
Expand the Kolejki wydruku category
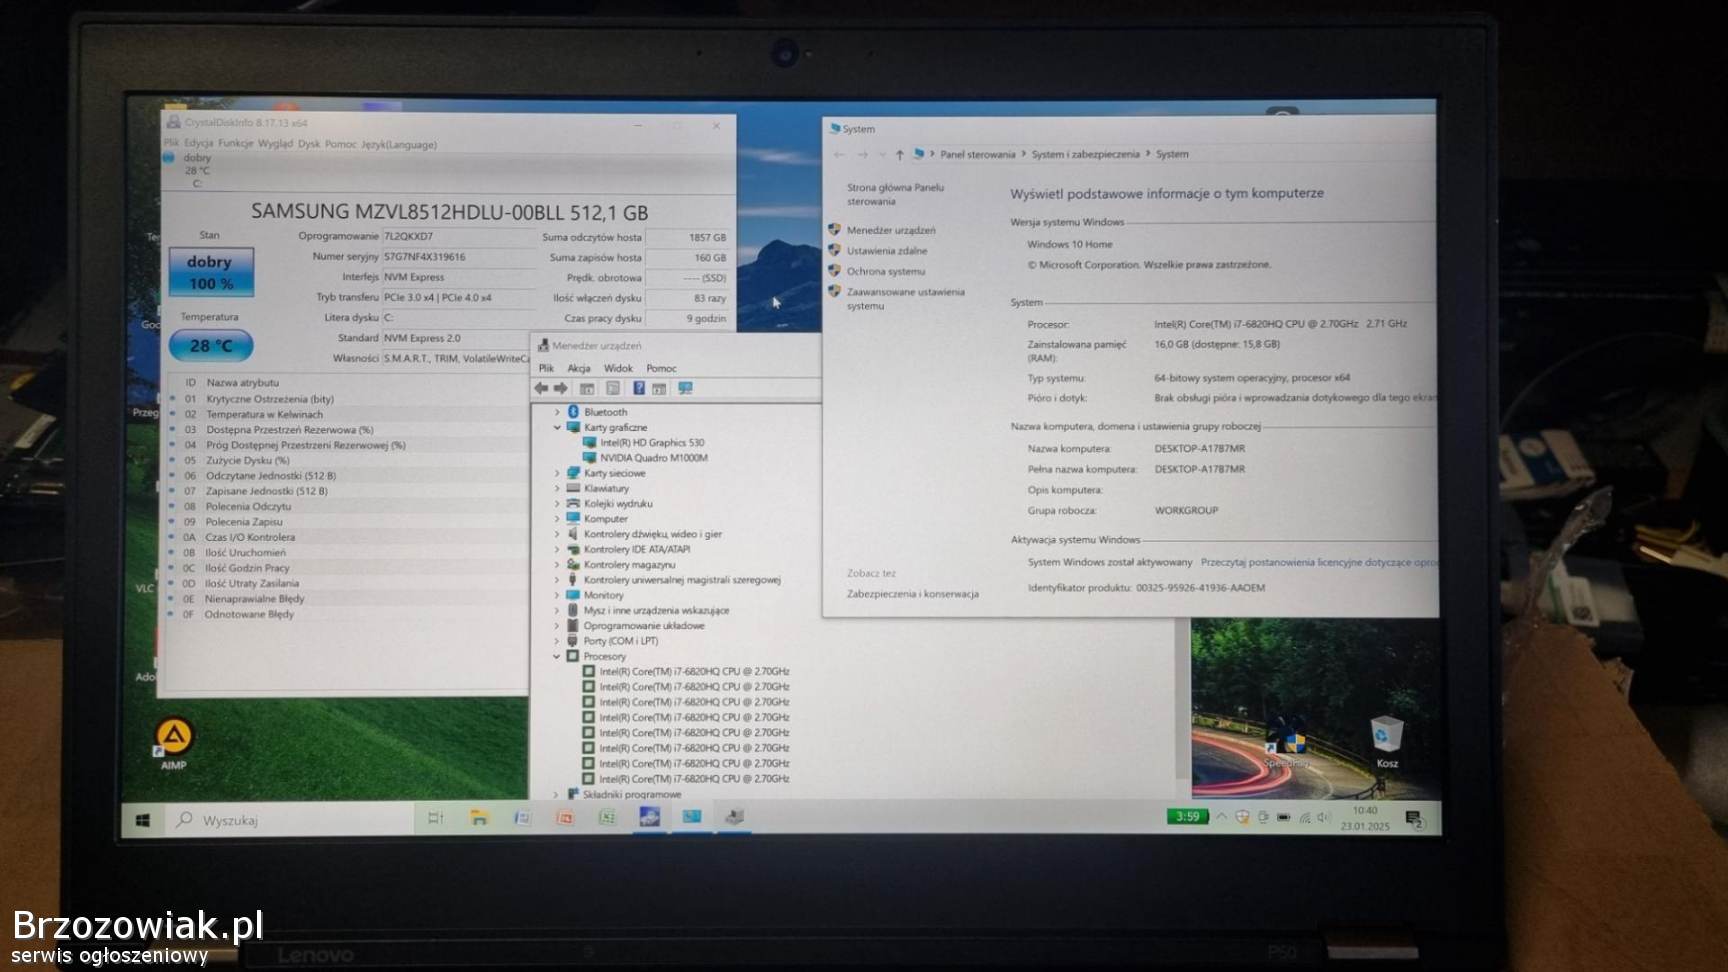pos(557,503)
